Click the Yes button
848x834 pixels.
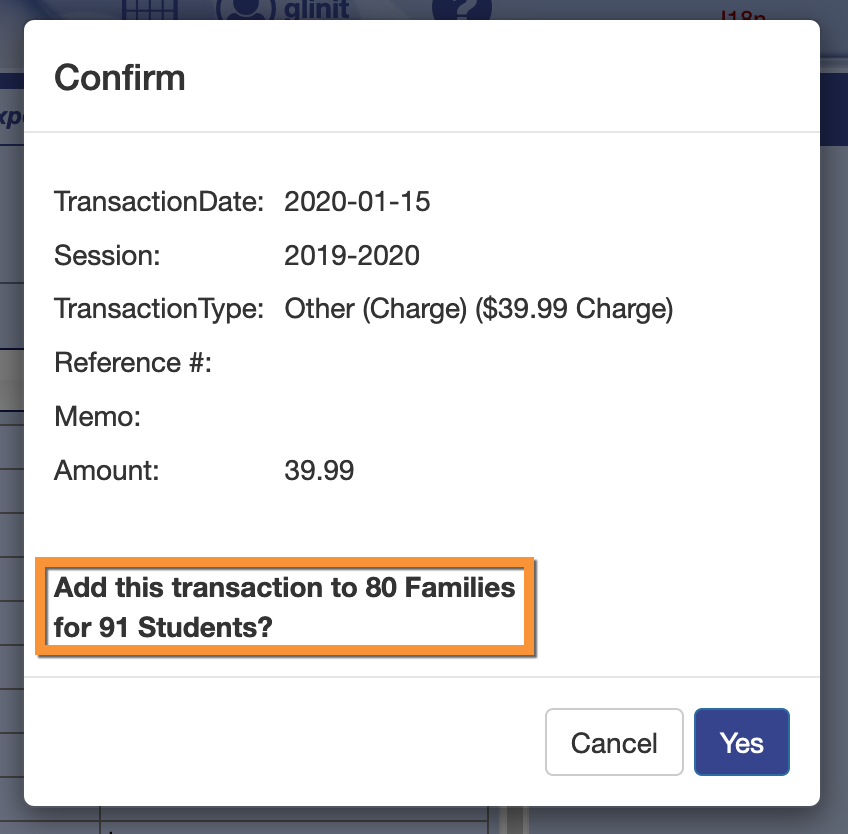741,743
